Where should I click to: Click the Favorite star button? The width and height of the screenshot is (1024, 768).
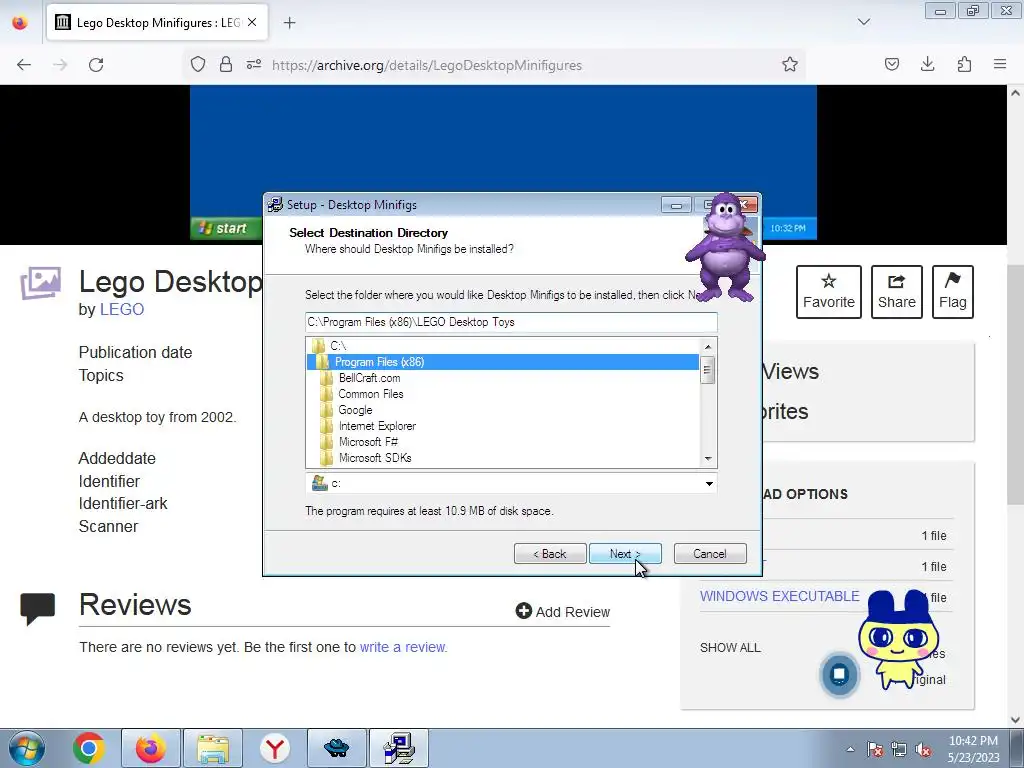point(829,292)
